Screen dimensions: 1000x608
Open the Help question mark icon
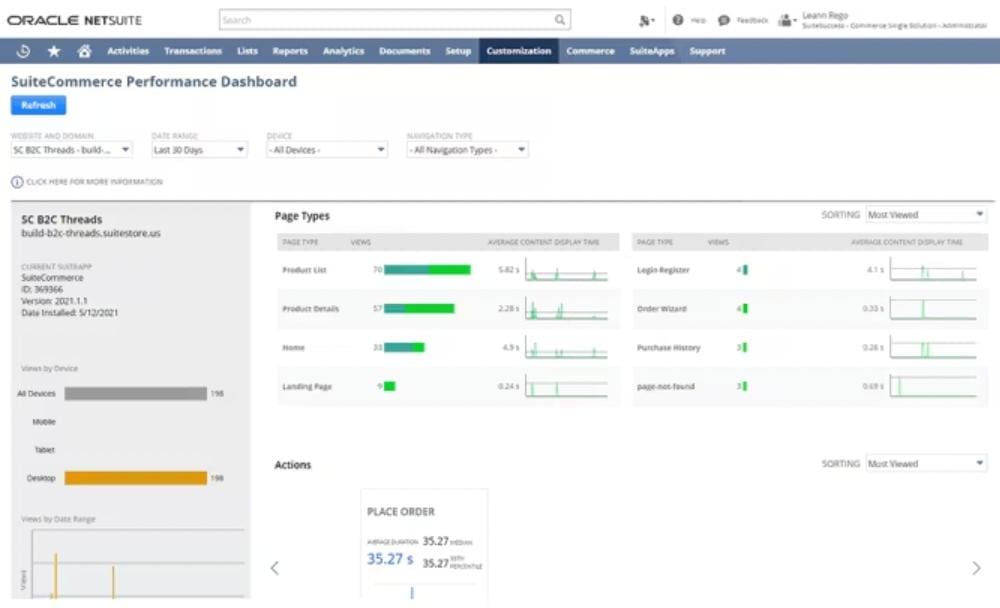coord(678,20)
